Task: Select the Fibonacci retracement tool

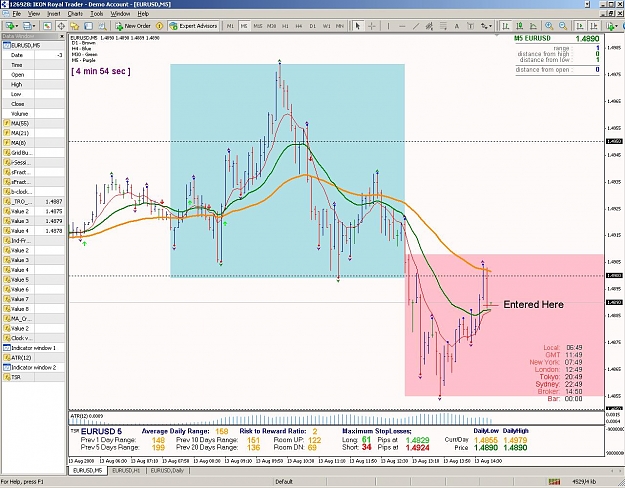Action: pos(443,26)
